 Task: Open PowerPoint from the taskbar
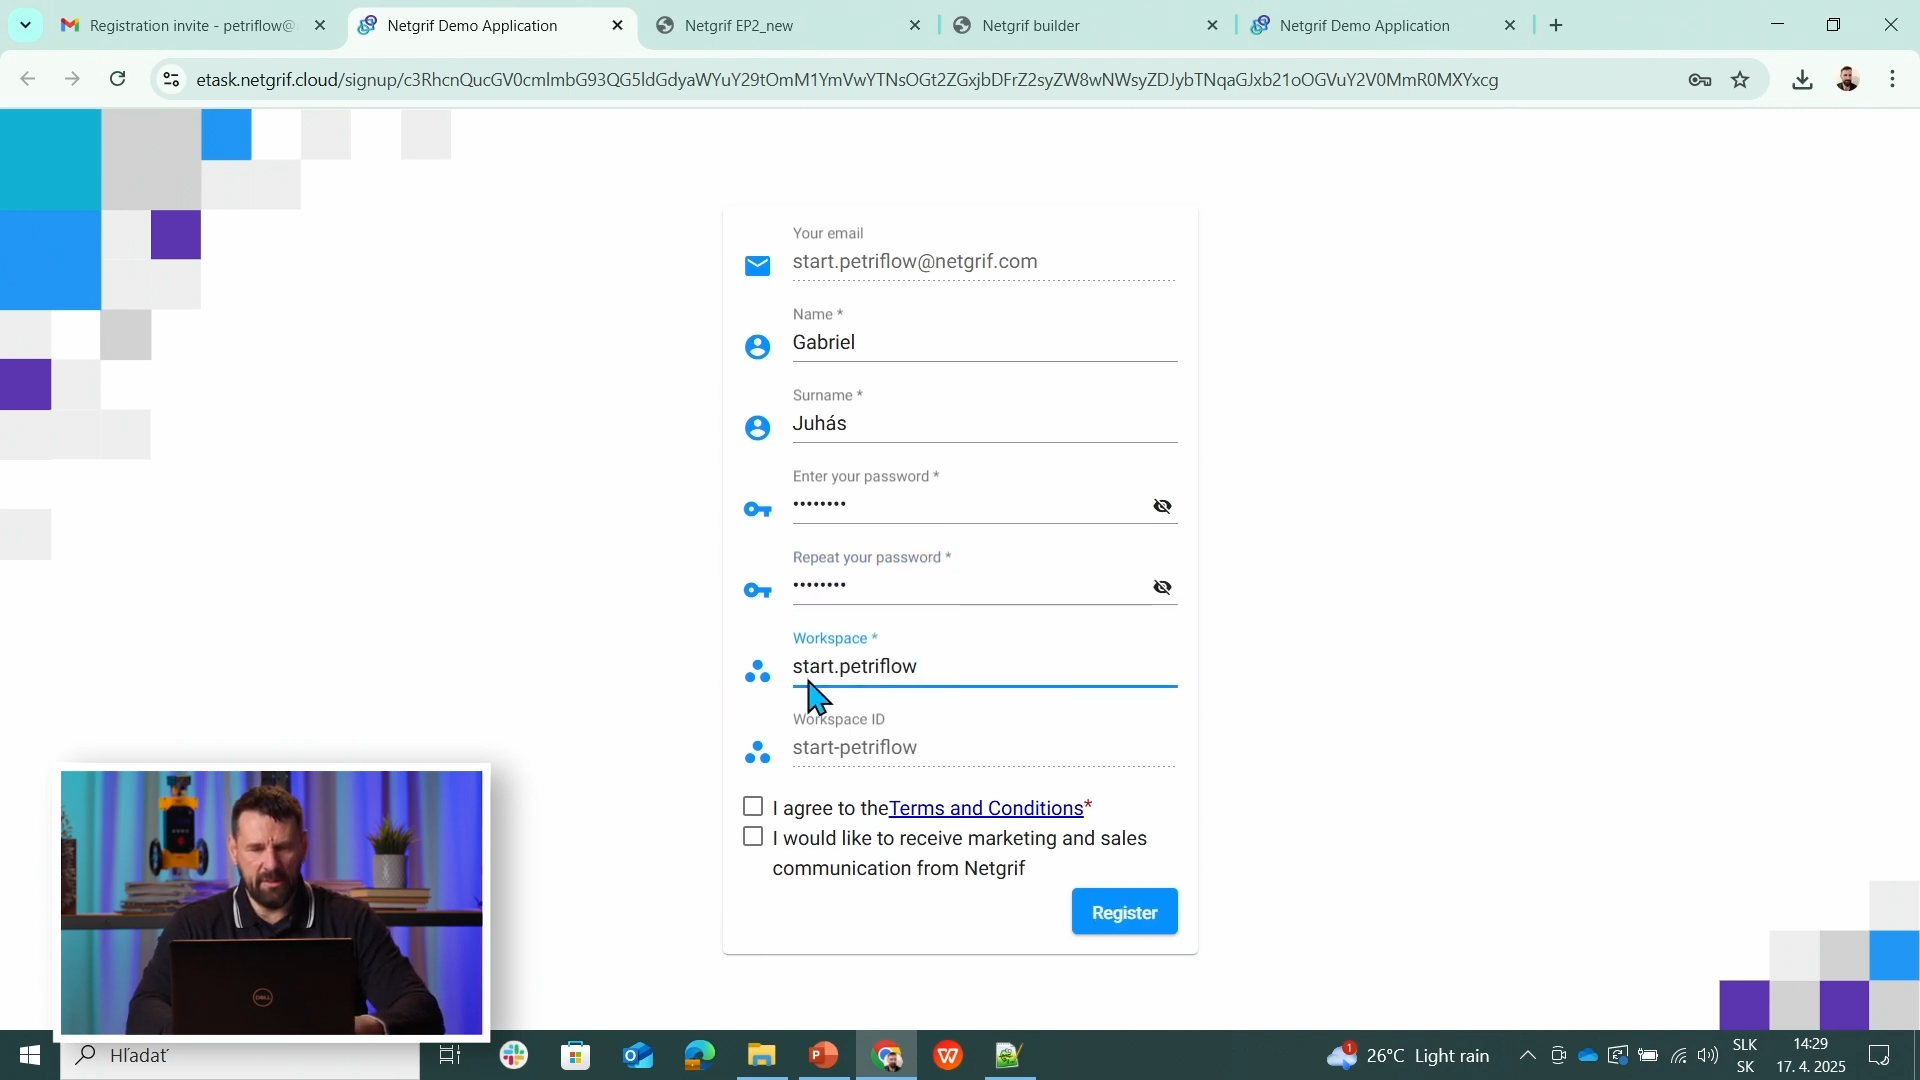pyautogui.click(x=824, y=1055)
